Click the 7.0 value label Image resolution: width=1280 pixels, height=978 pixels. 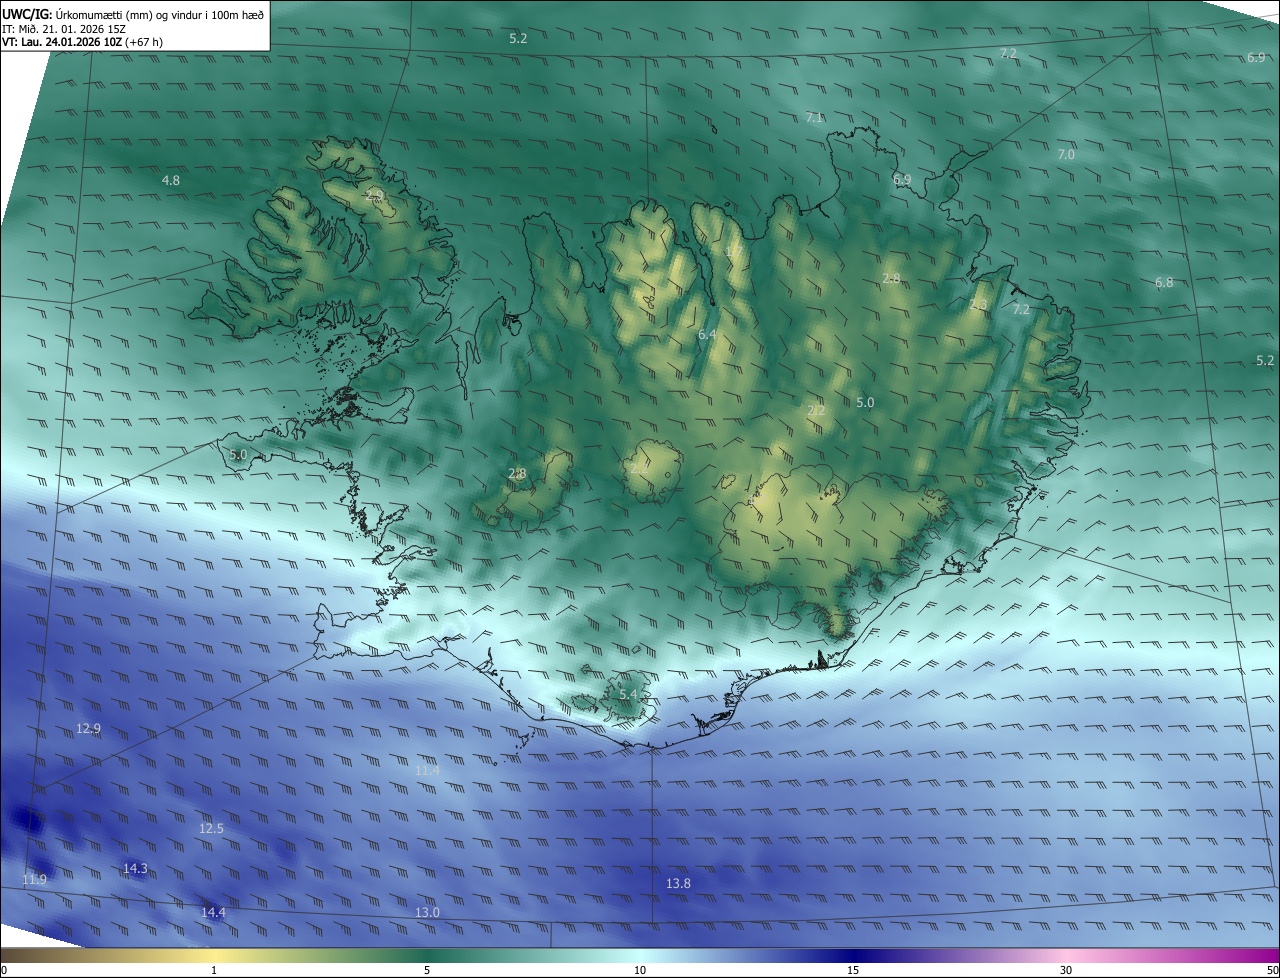(1066, 155)
